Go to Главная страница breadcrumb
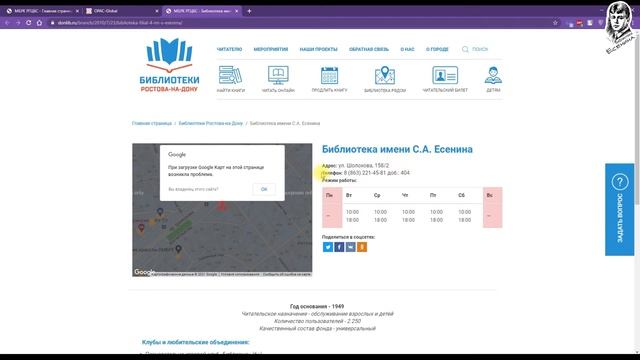The height and width of the screenshot is (360, 640). pos(151,123)
